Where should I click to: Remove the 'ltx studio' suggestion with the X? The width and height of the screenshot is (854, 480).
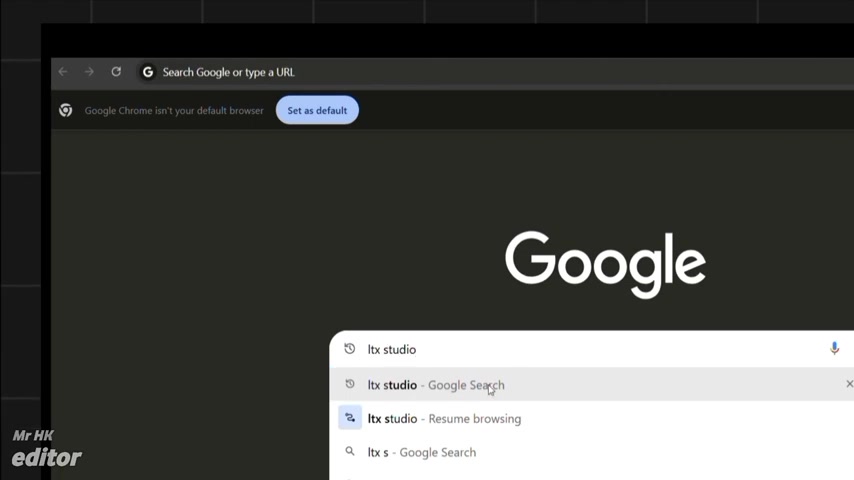click(849, 384)
